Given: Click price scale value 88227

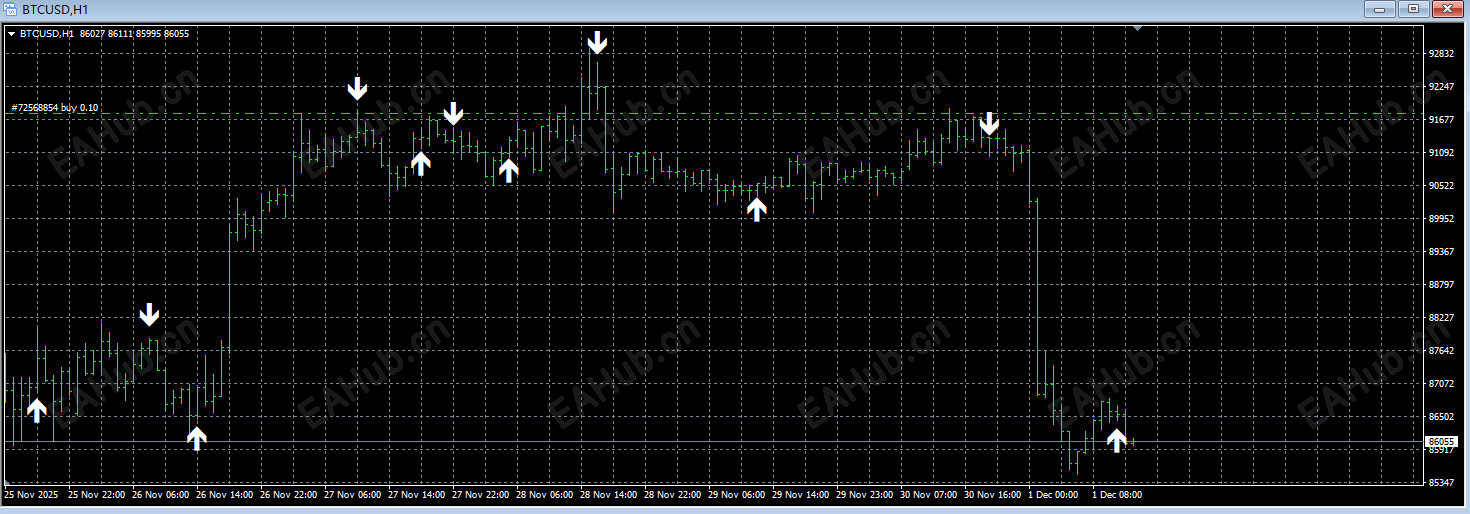Looking at the screenshot, I should [x=1441, y=318].
